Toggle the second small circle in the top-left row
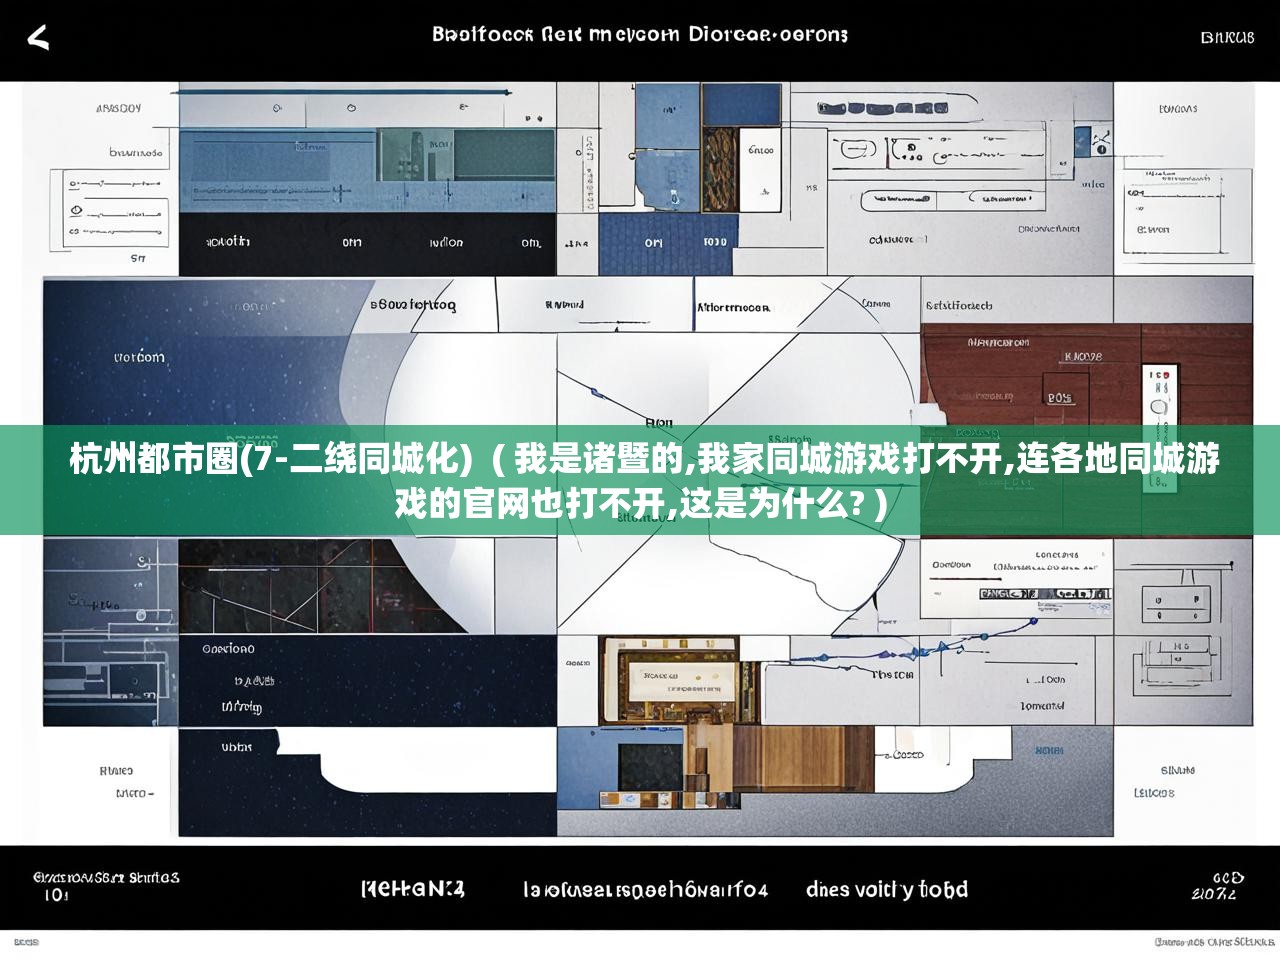Viewport: 1280px width, 960px height. tap(351, 108)
